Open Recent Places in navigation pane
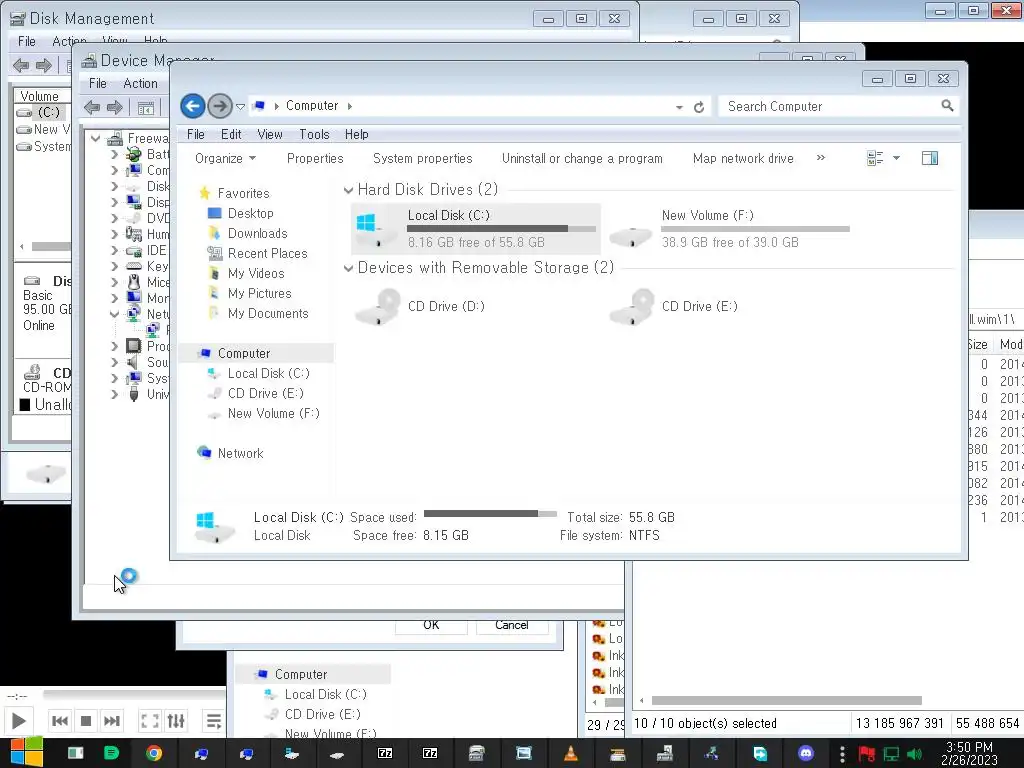1024x768 pixels. pyautogui.click(x=267, y=253)
